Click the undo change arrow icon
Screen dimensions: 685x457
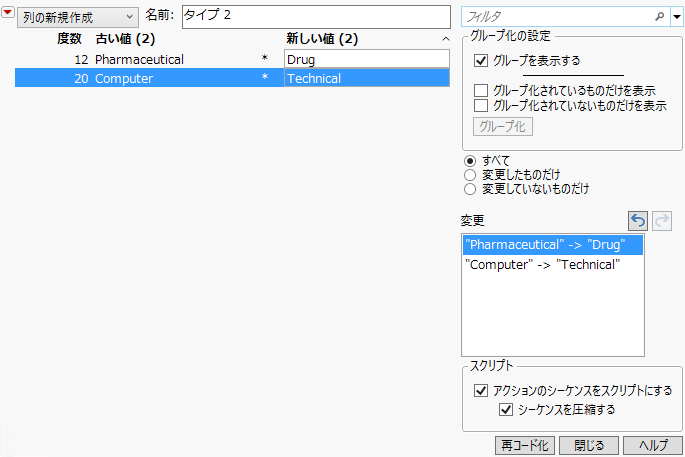tap(637, 220)
